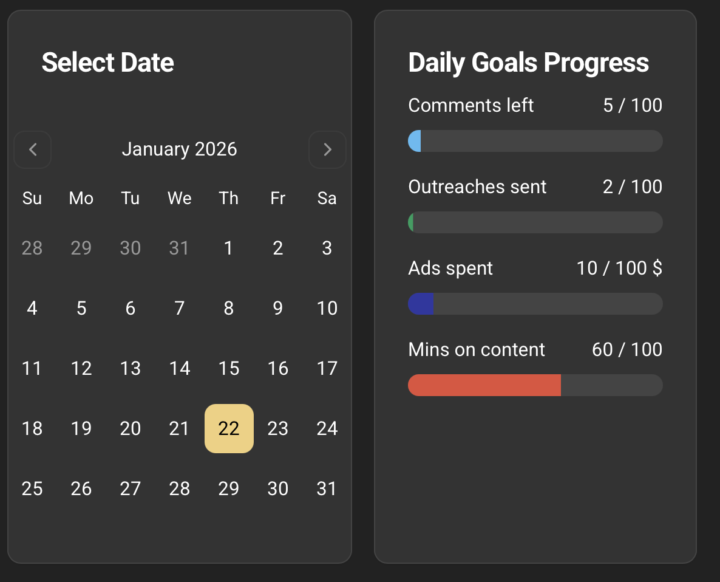720x582 pixels.
Task: Select December 28 from previous month
Action: (x=32, y=248)
